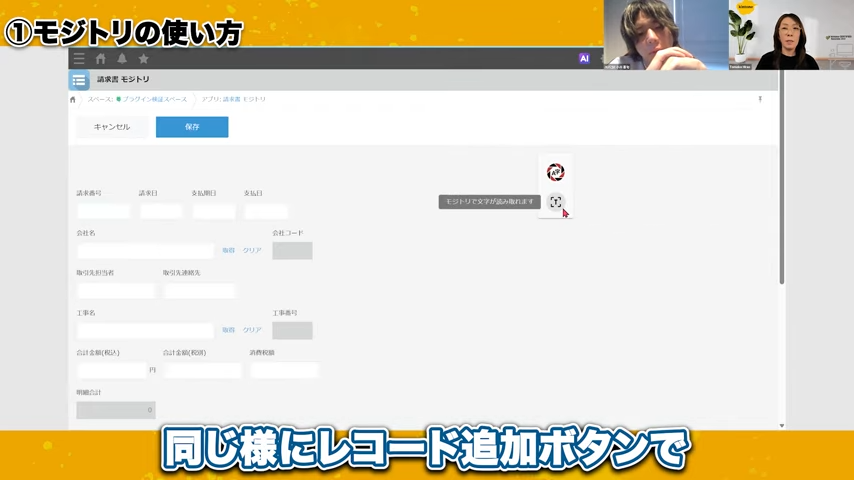Click クリア next to the 工事名 field

tap(252, 330)
